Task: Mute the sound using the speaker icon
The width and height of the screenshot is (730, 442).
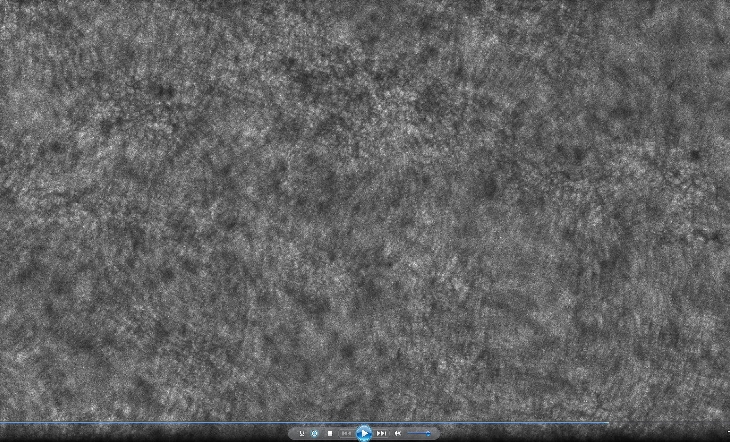Action: [398, 433]
